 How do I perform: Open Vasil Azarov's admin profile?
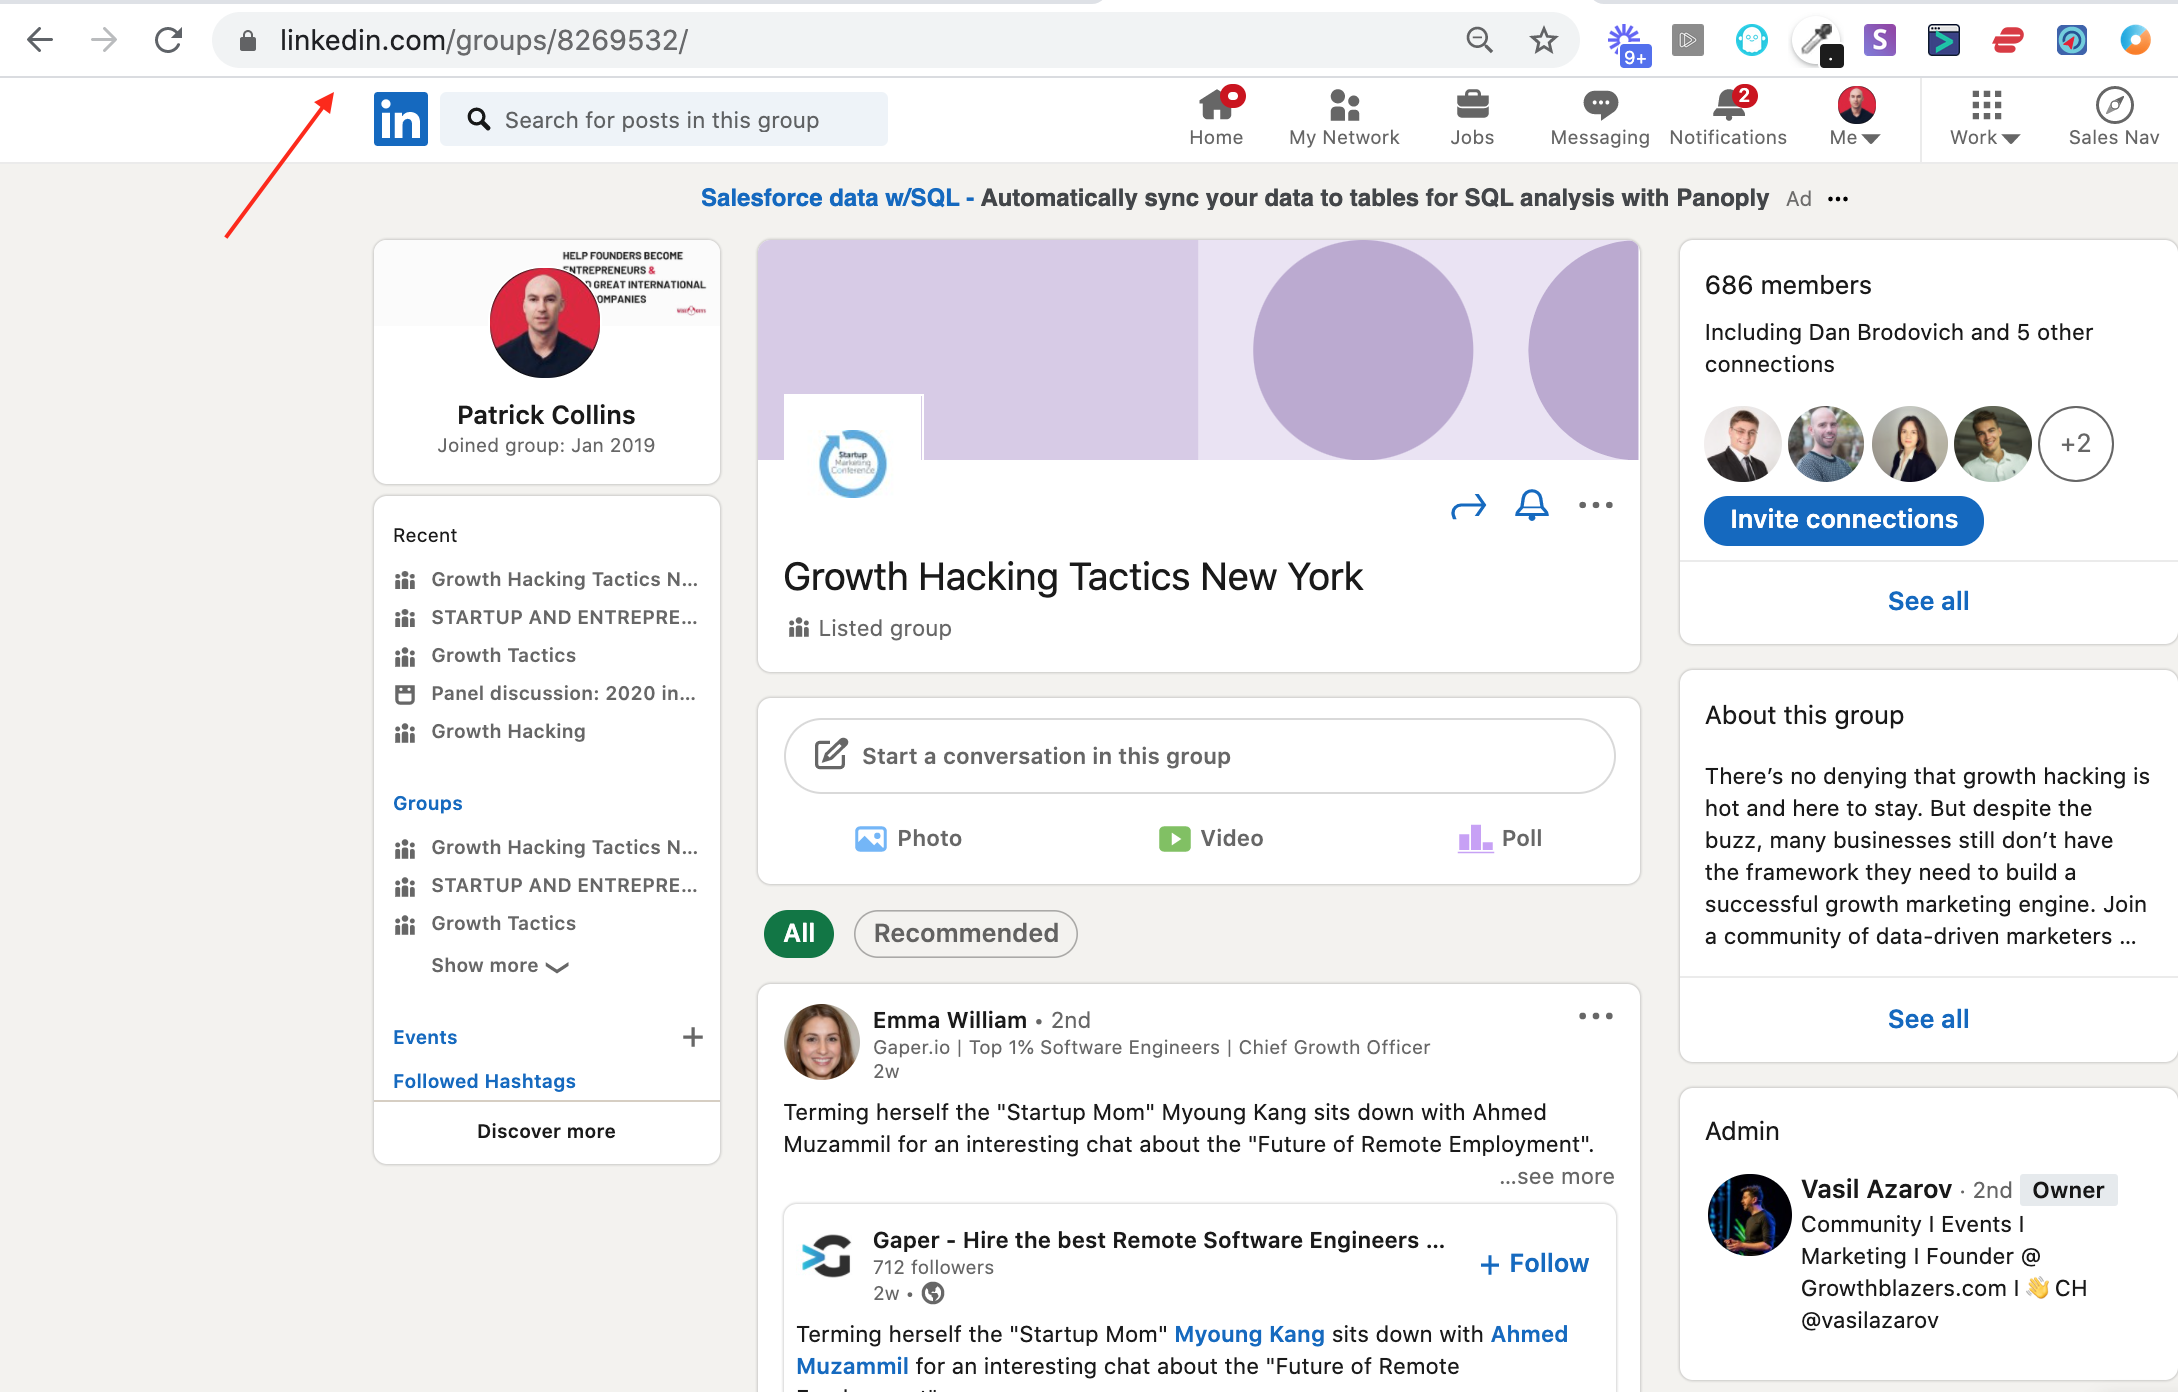point(1876,1189)
